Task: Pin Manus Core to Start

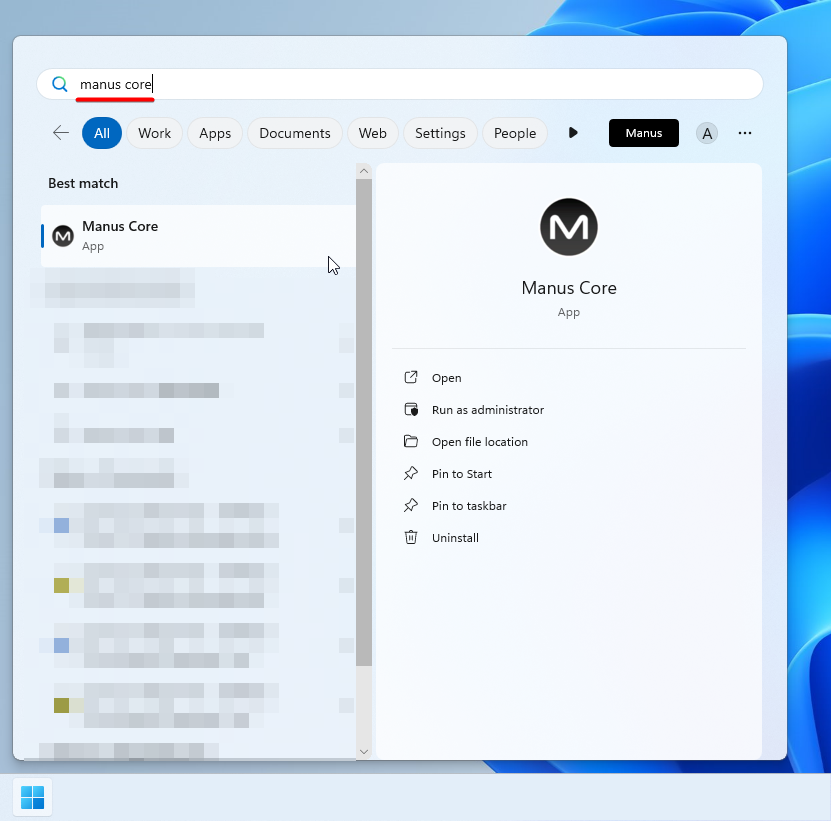Action: [461, 474]
